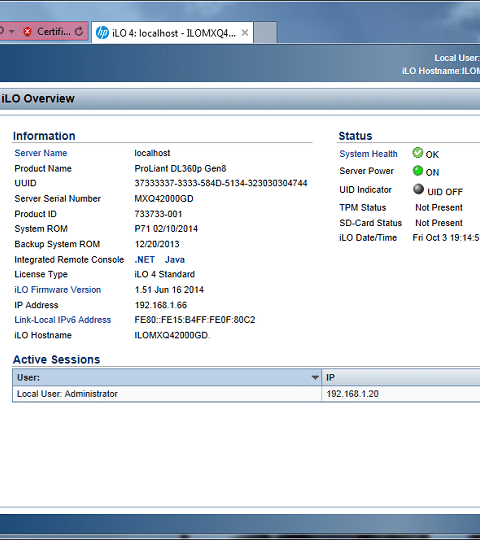Toggle the UID Indicator light icon
Screen dimensions: 480x540
pos(418,189)
